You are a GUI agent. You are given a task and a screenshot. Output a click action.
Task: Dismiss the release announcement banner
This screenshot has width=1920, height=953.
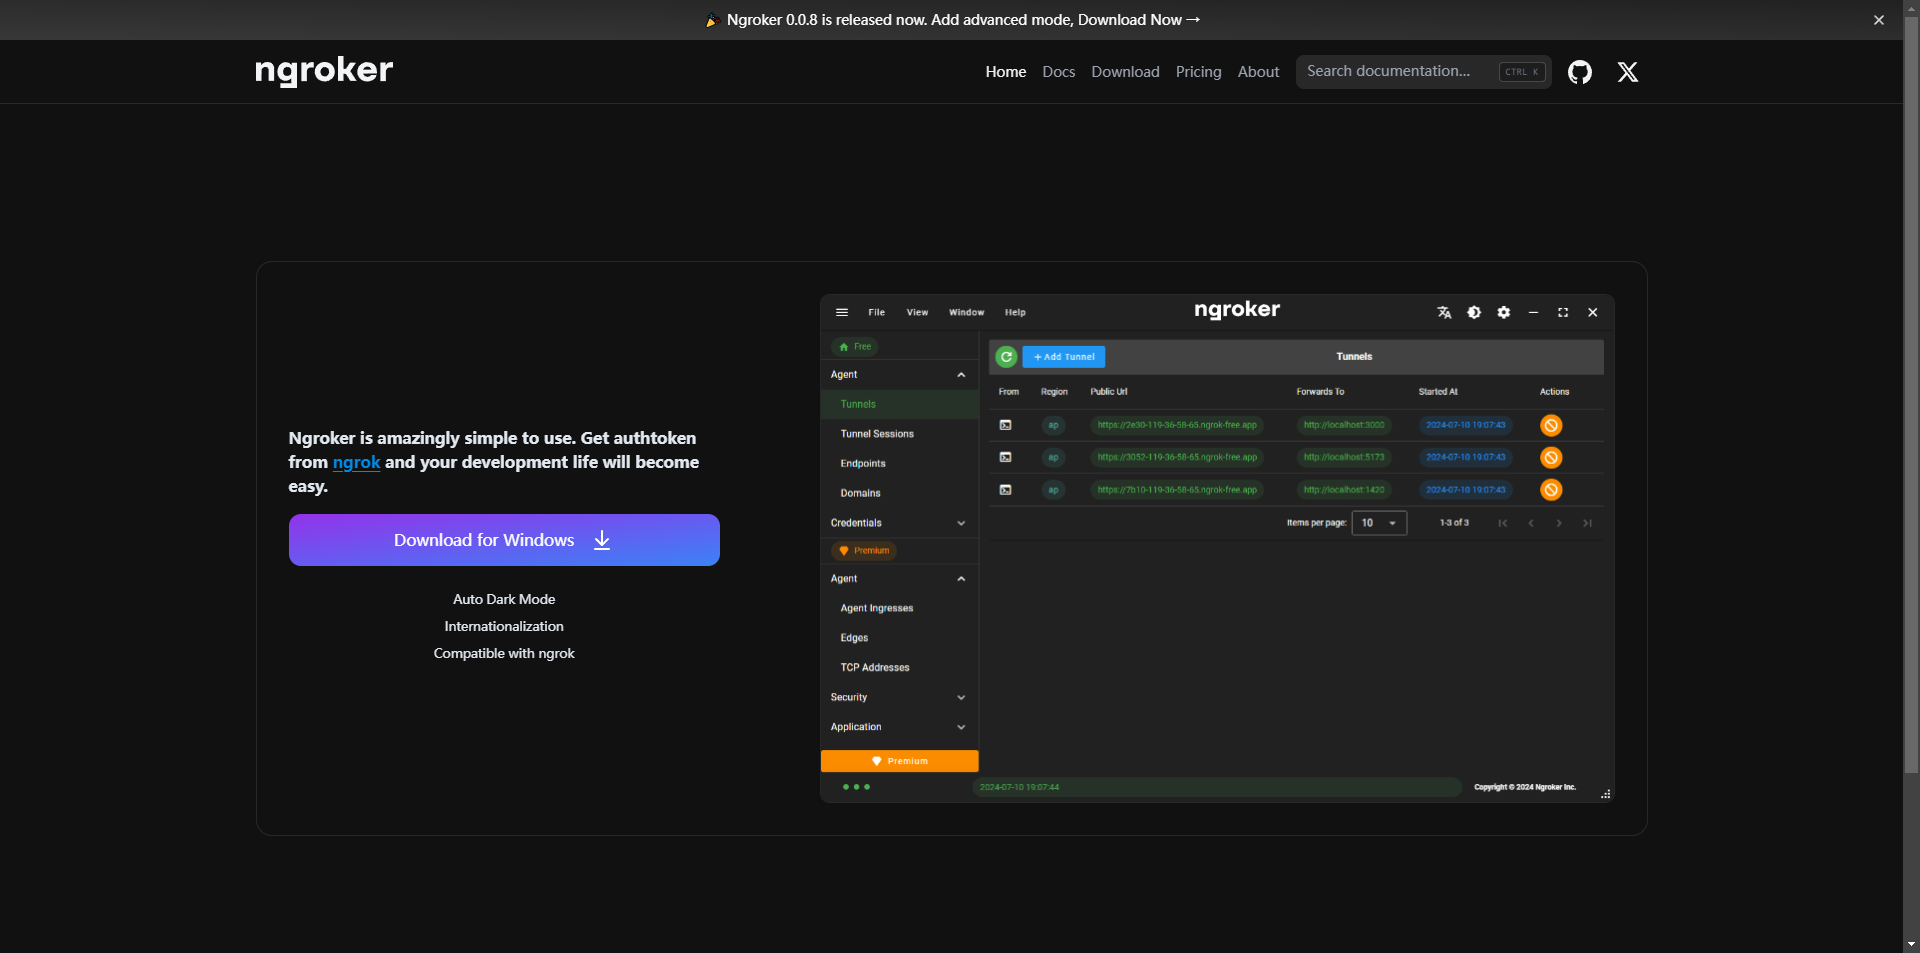click(1879, 20)
